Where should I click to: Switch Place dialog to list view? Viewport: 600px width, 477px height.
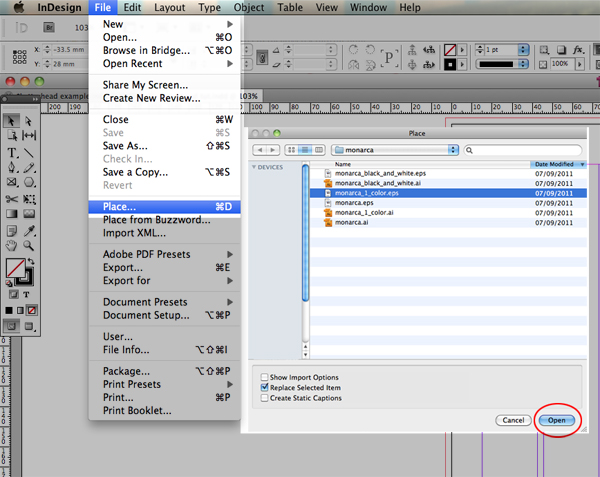coord(305,150)
